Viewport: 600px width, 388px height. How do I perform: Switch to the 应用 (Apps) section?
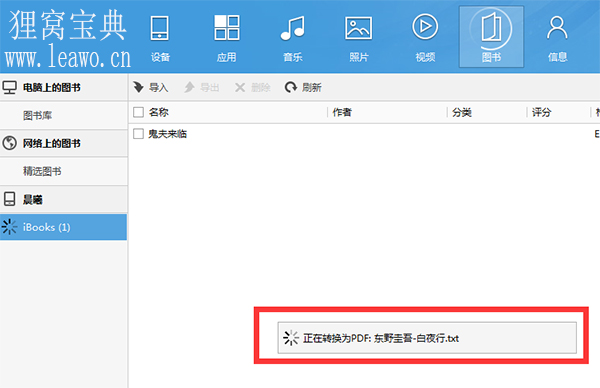pyautogui.click(x=227, y=37)
